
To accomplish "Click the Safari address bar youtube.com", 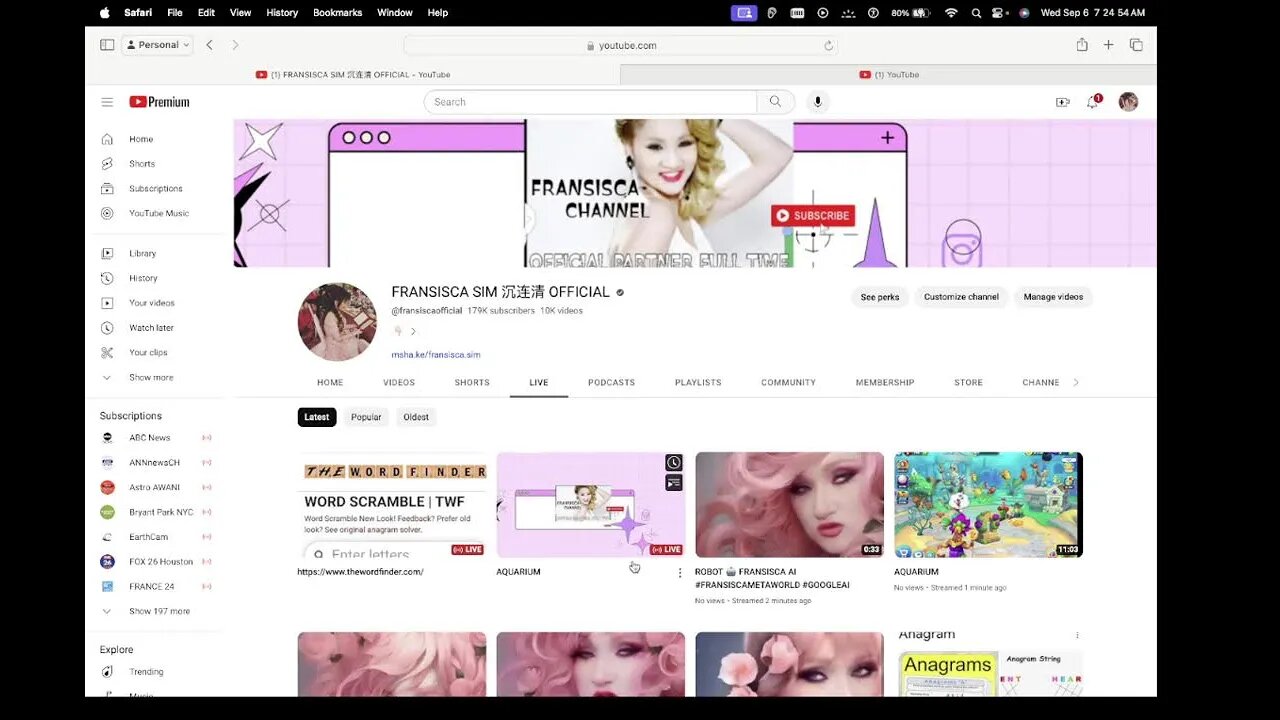I will [x=620, y=45].
